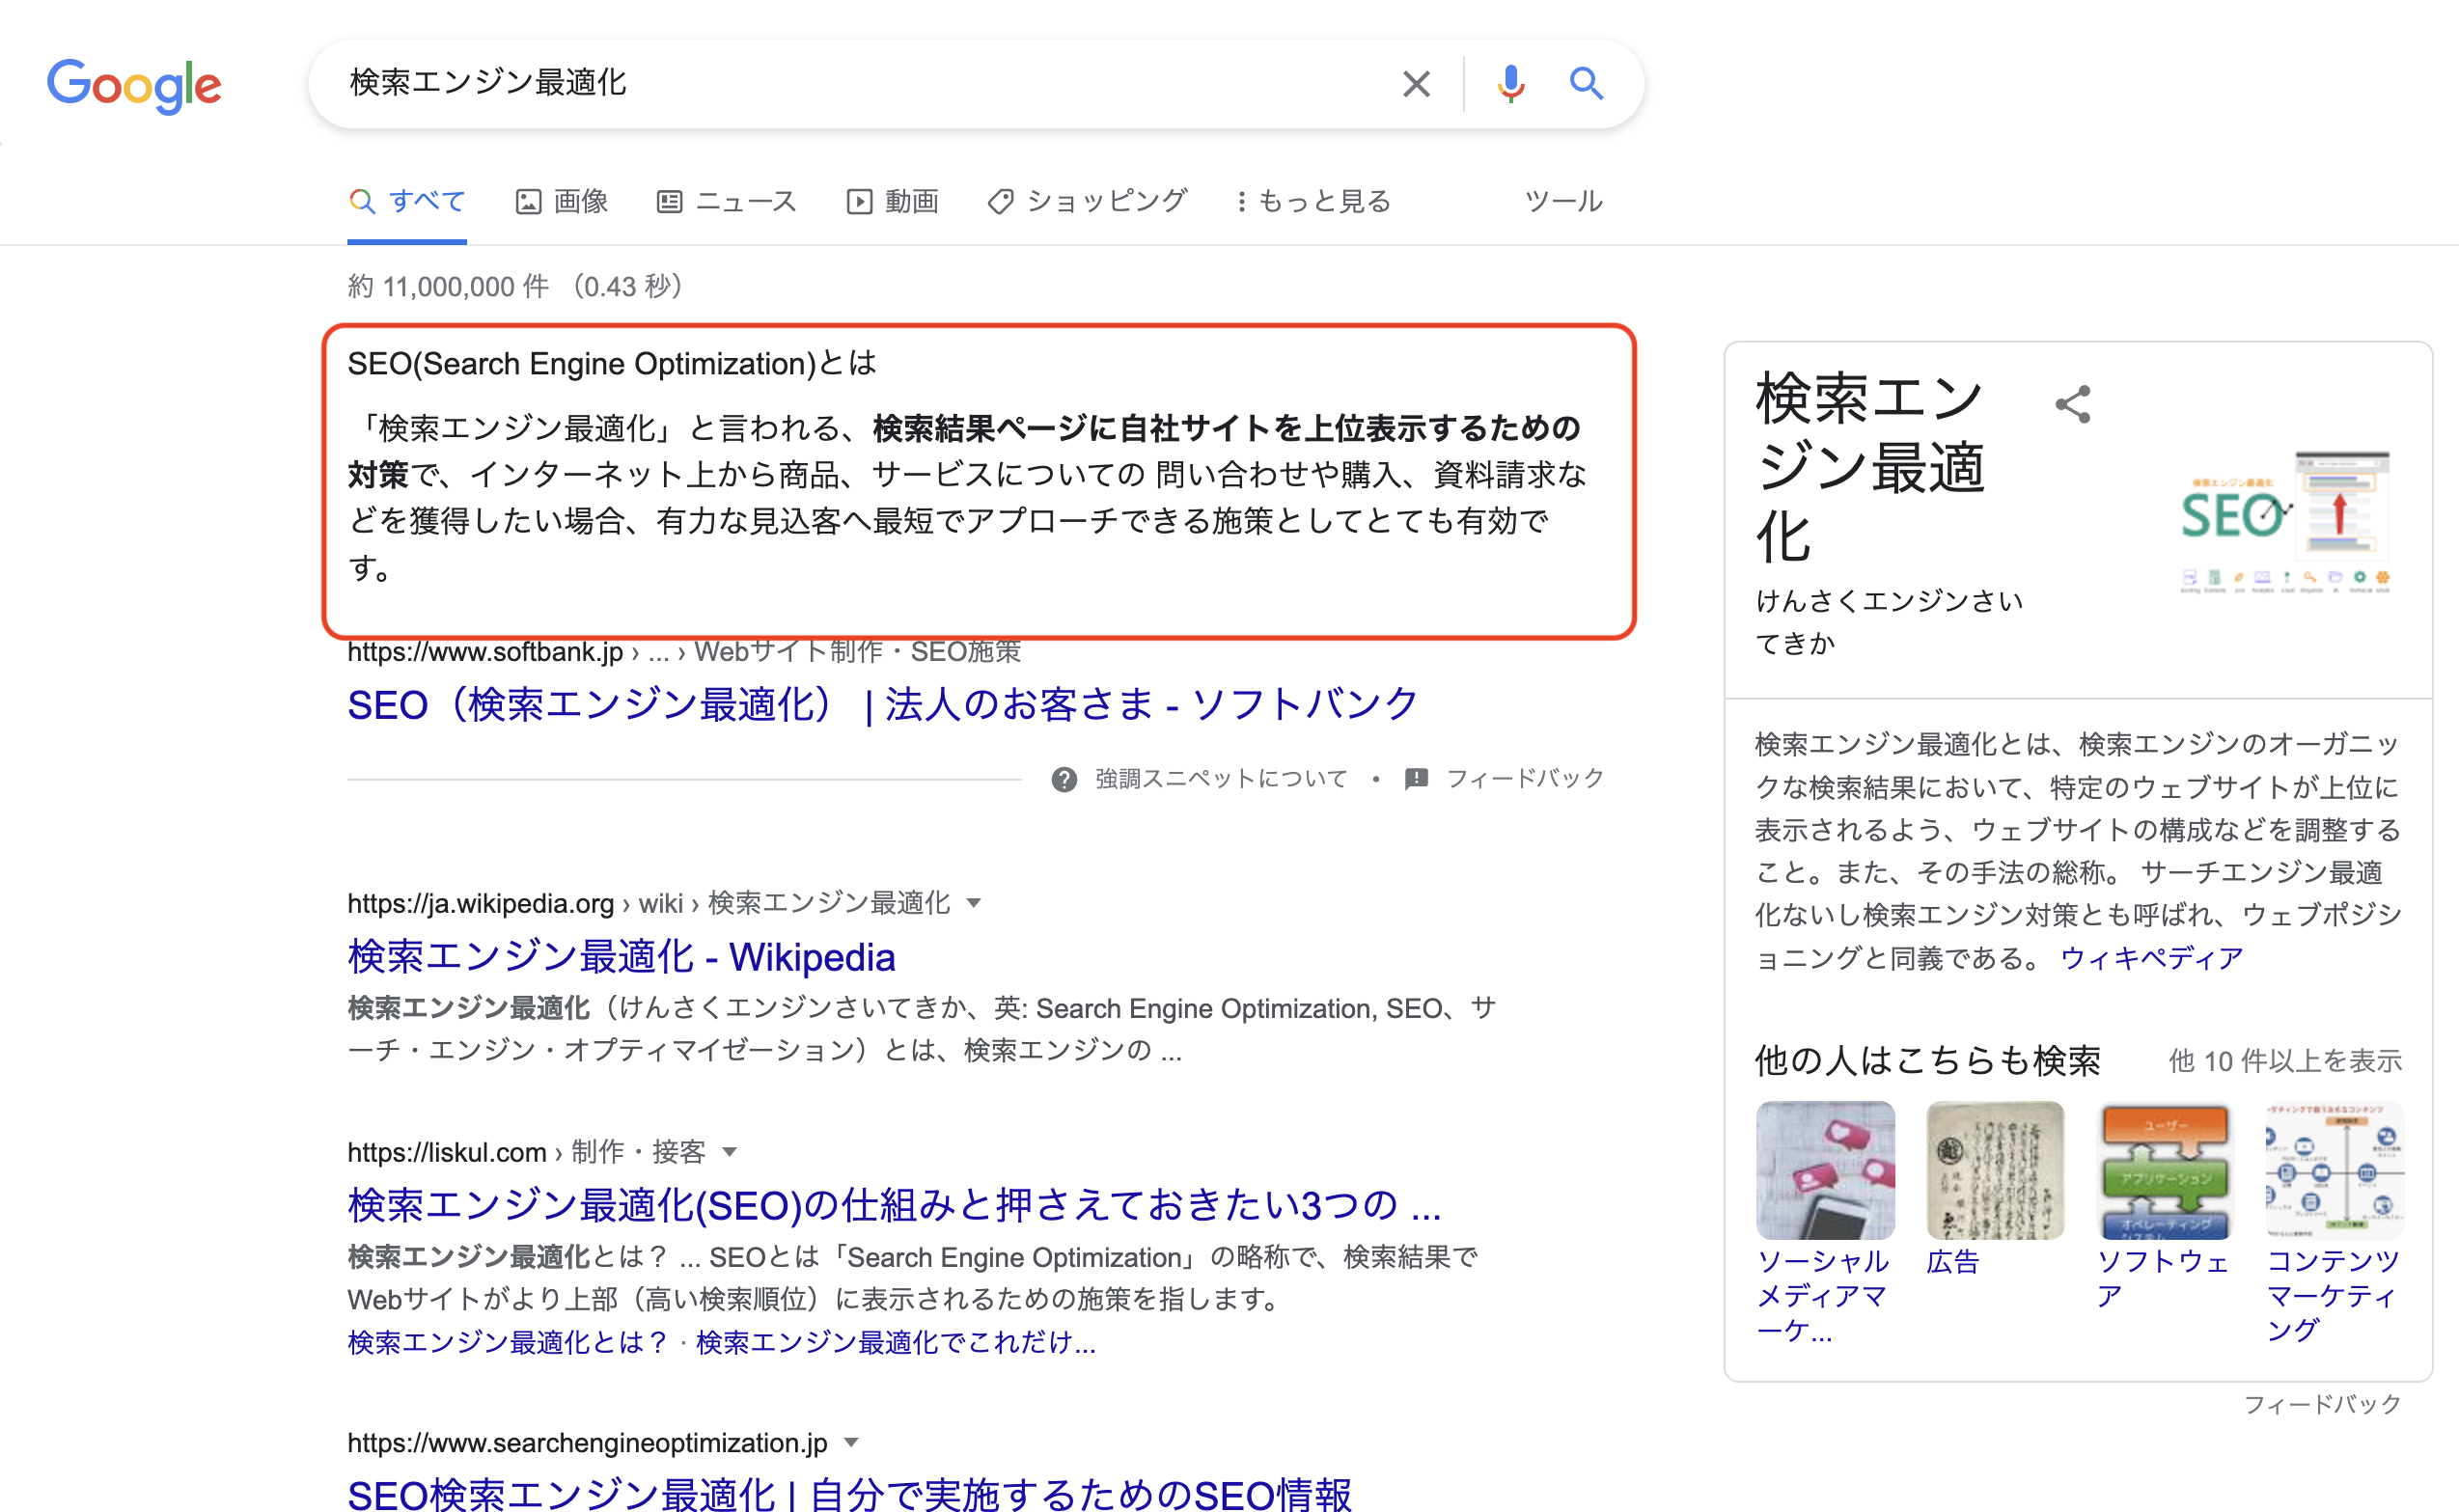Open the 動画 videos tab
This screenshot has height=1512, width=2459.
tap(892, 202)
